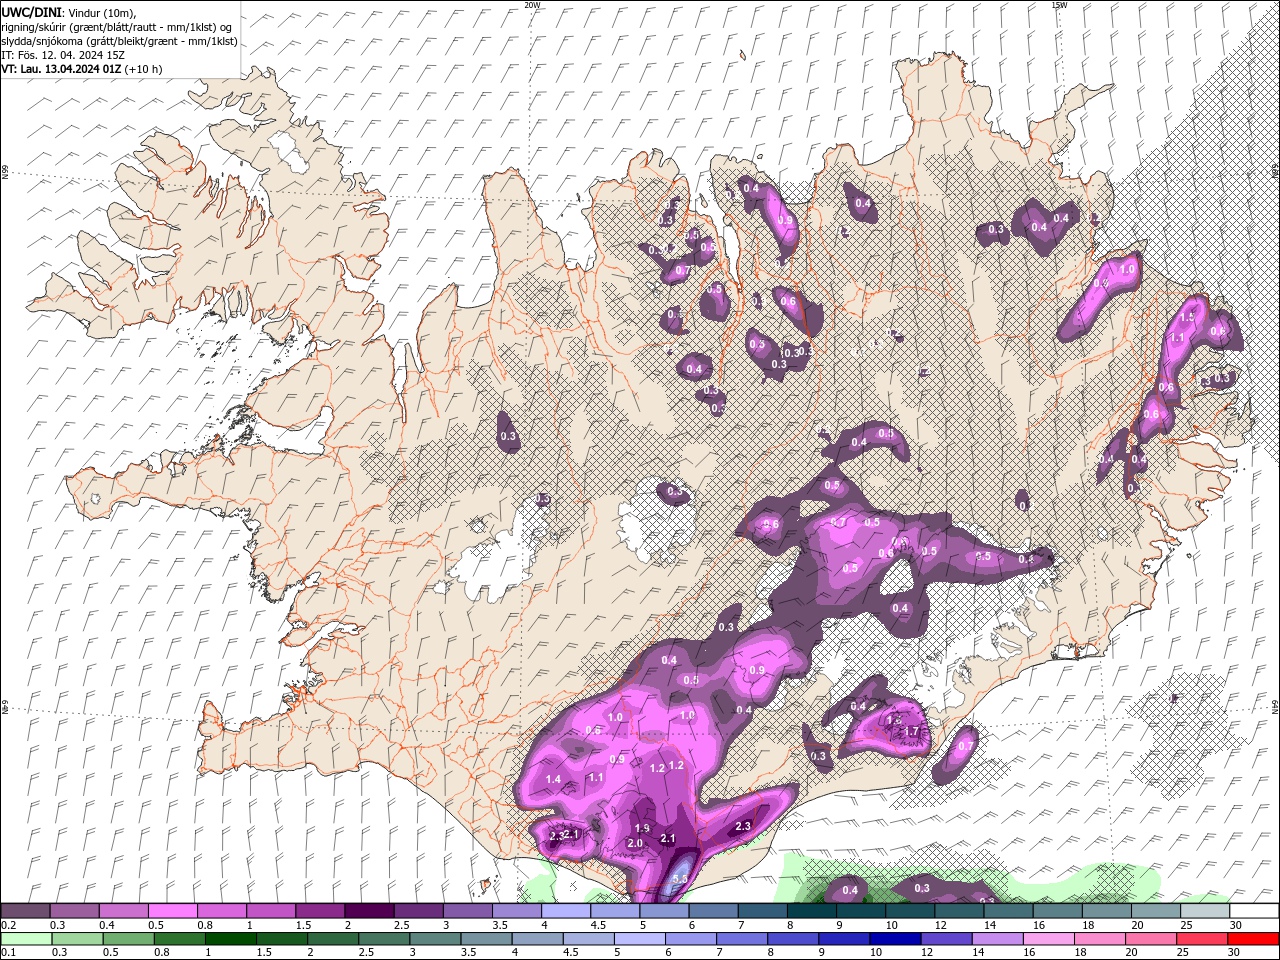Image resolution: width=1280 pixels, height=960 pixels.
Task: Click the '1.4' snowfall value on the map
Action: coord(553,779)
